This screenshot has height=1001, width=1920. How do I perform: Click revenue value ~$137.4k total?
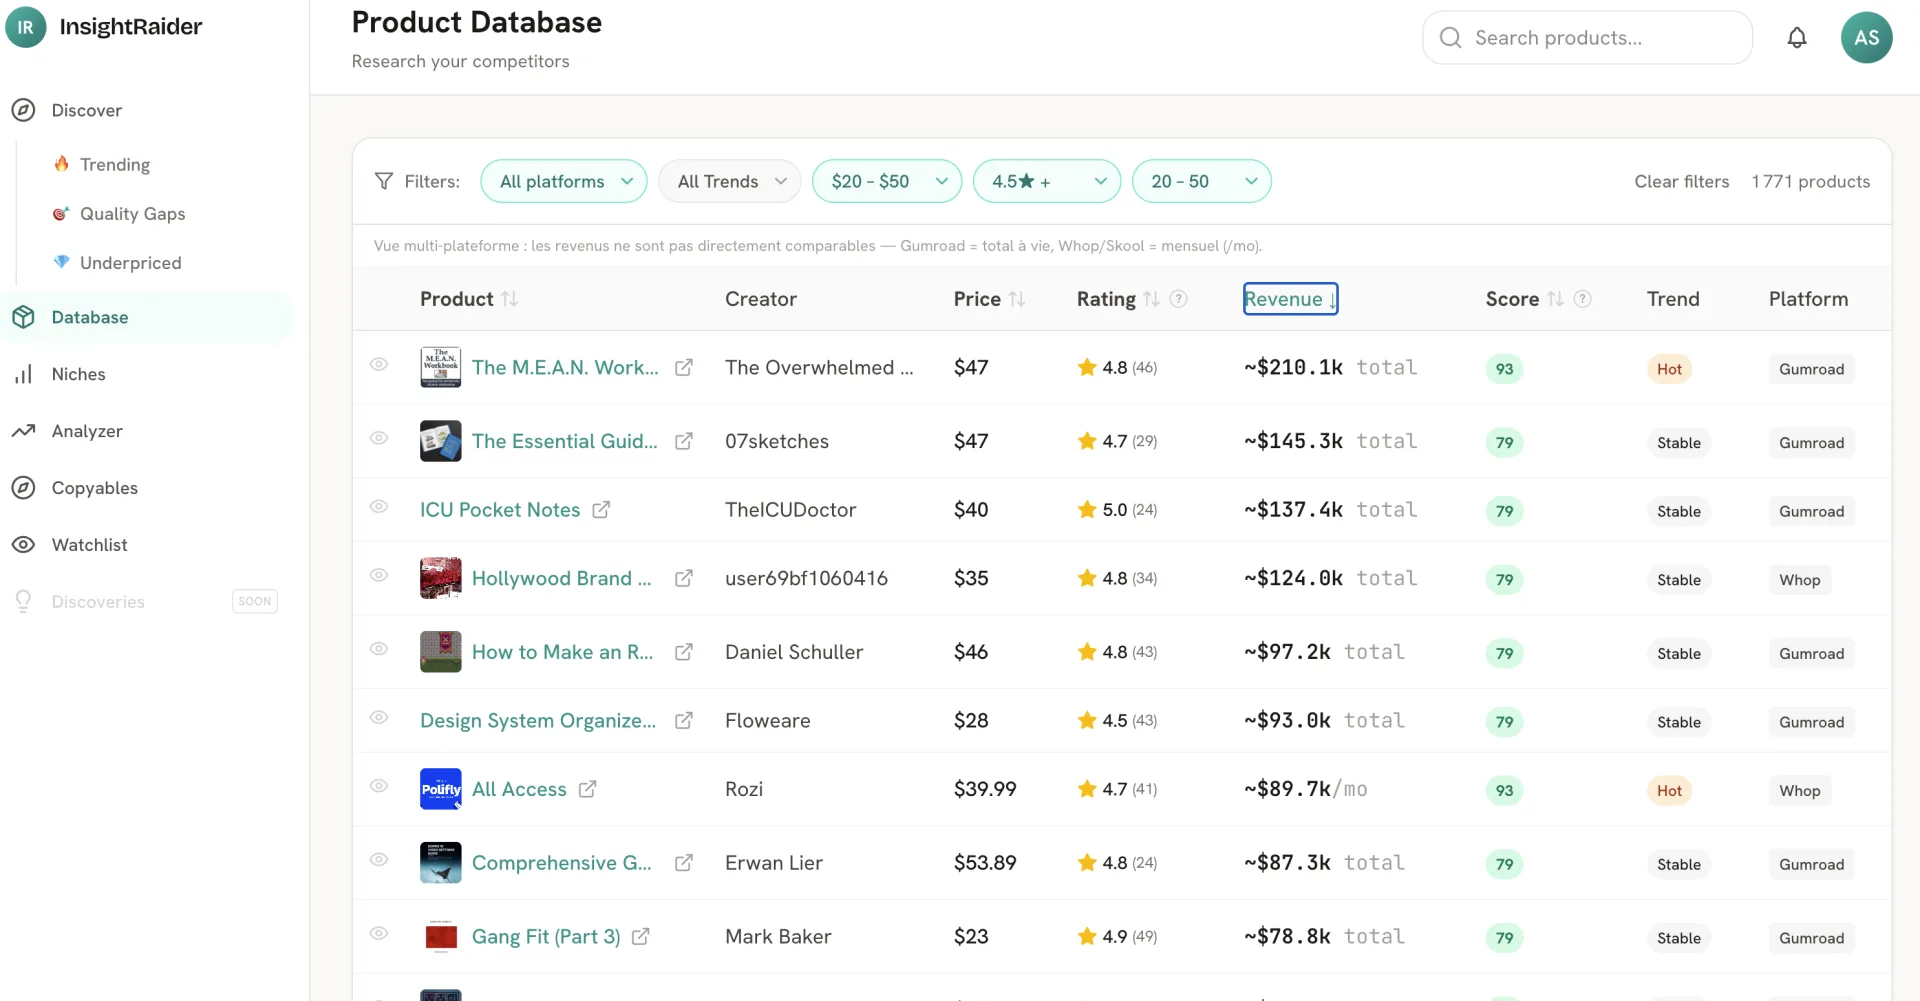[x=1330, y=510]
